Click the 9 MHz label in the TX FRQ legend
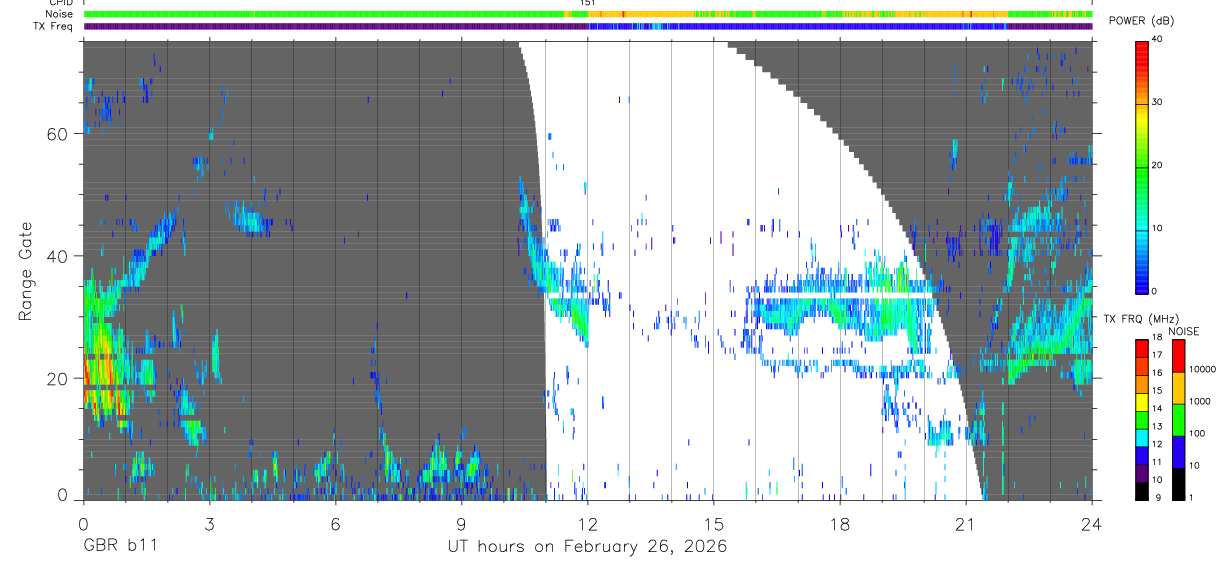 (x=1158, y=497)
